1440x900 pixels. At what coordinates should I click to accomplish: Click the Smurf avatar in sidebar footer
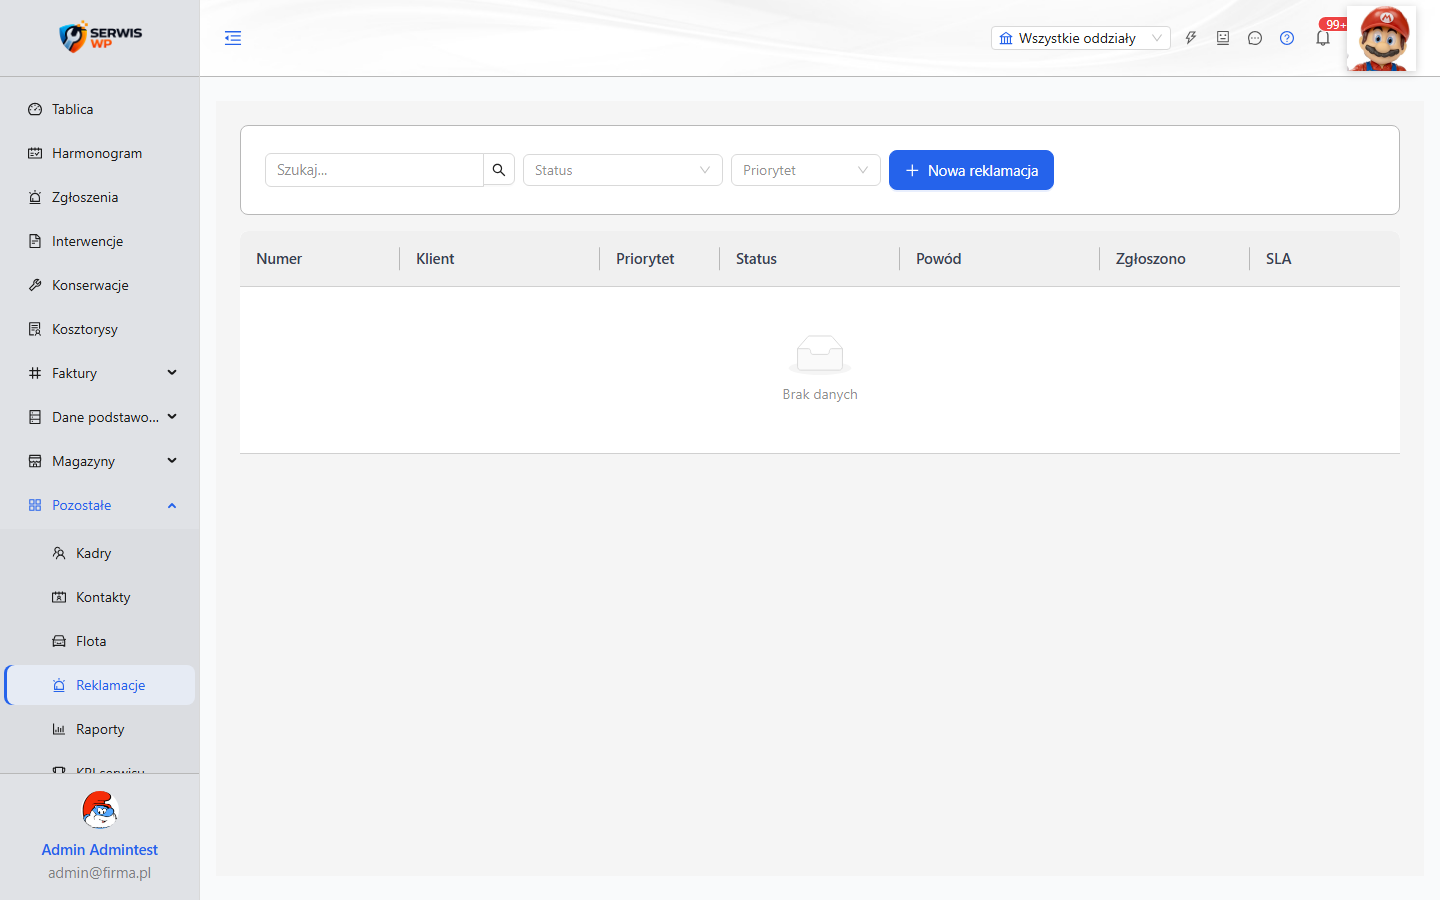coord(100,810)
